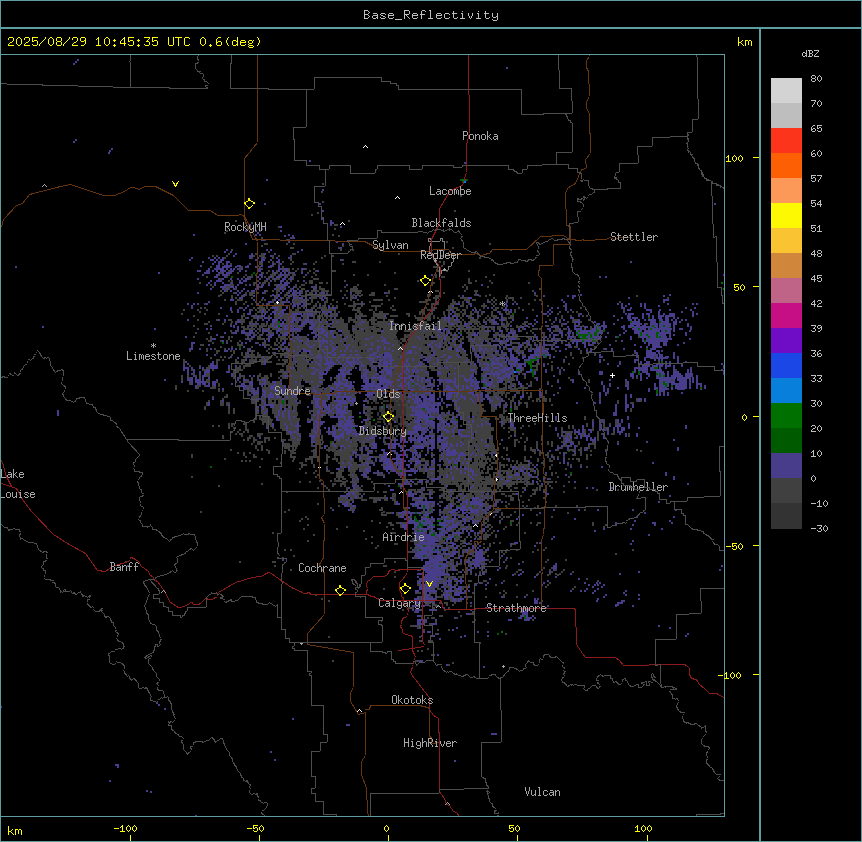
Task: Click the km unit label at the top right
Action: point(745,42)
